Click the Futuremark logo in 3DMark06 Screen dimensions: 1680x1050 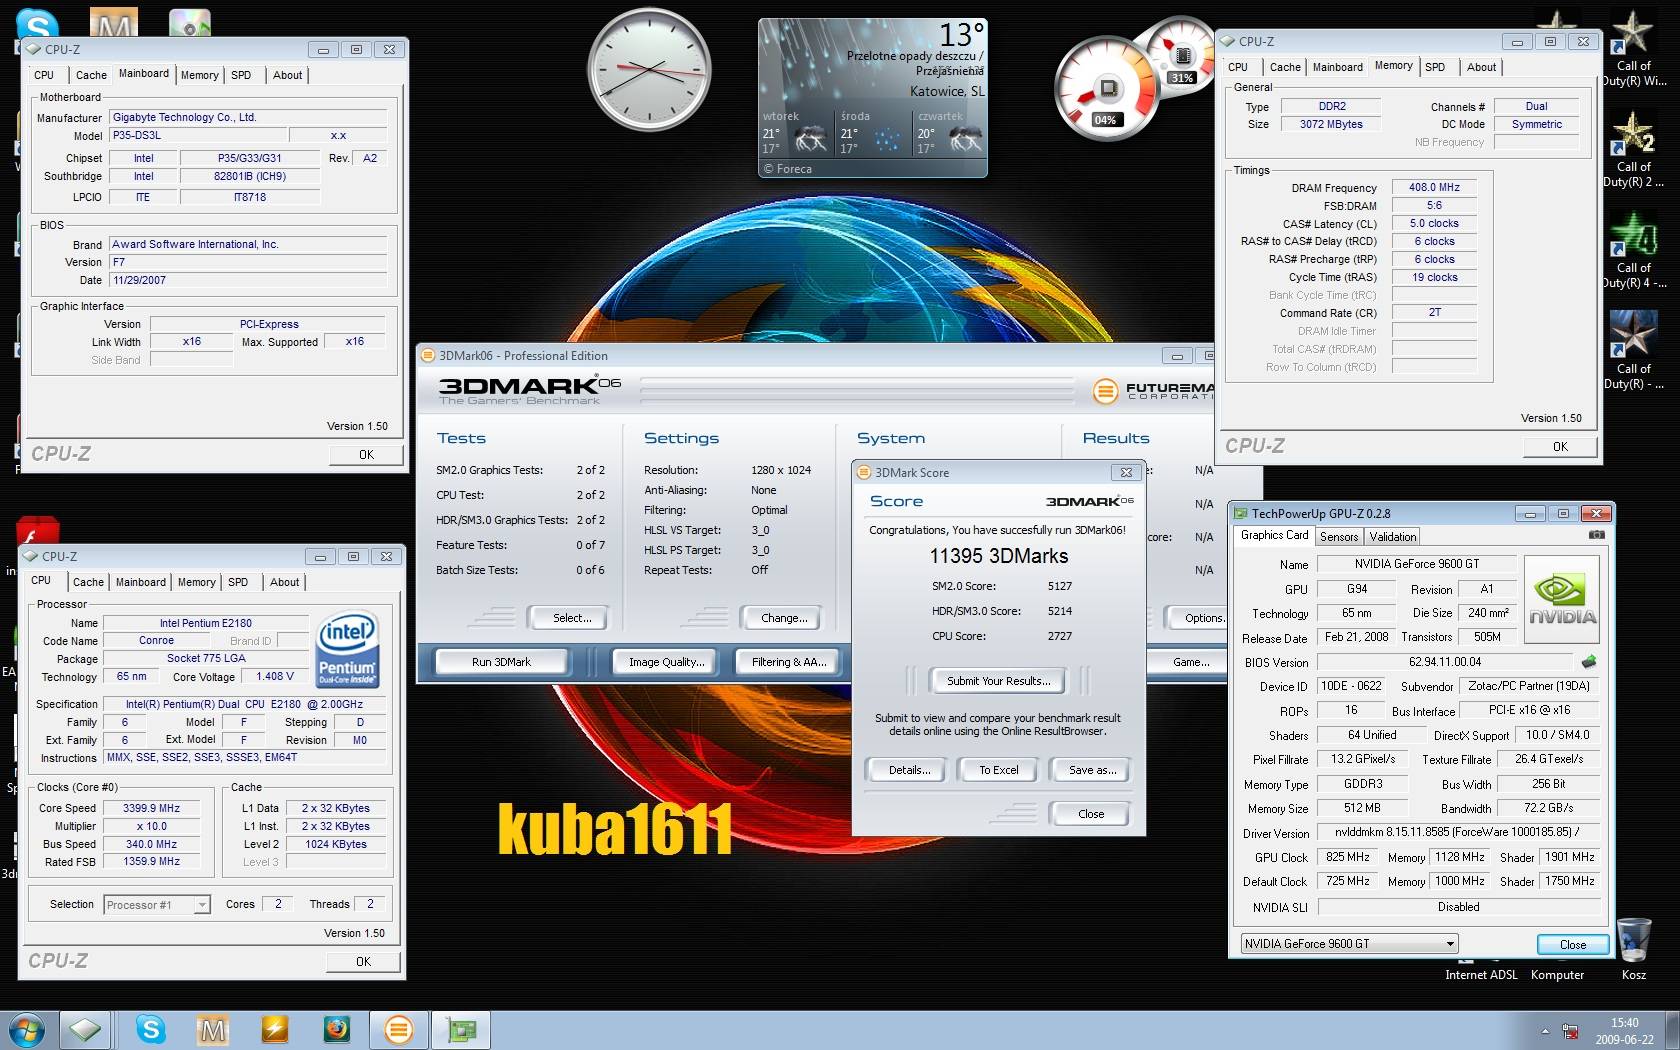pos(1152,391)
